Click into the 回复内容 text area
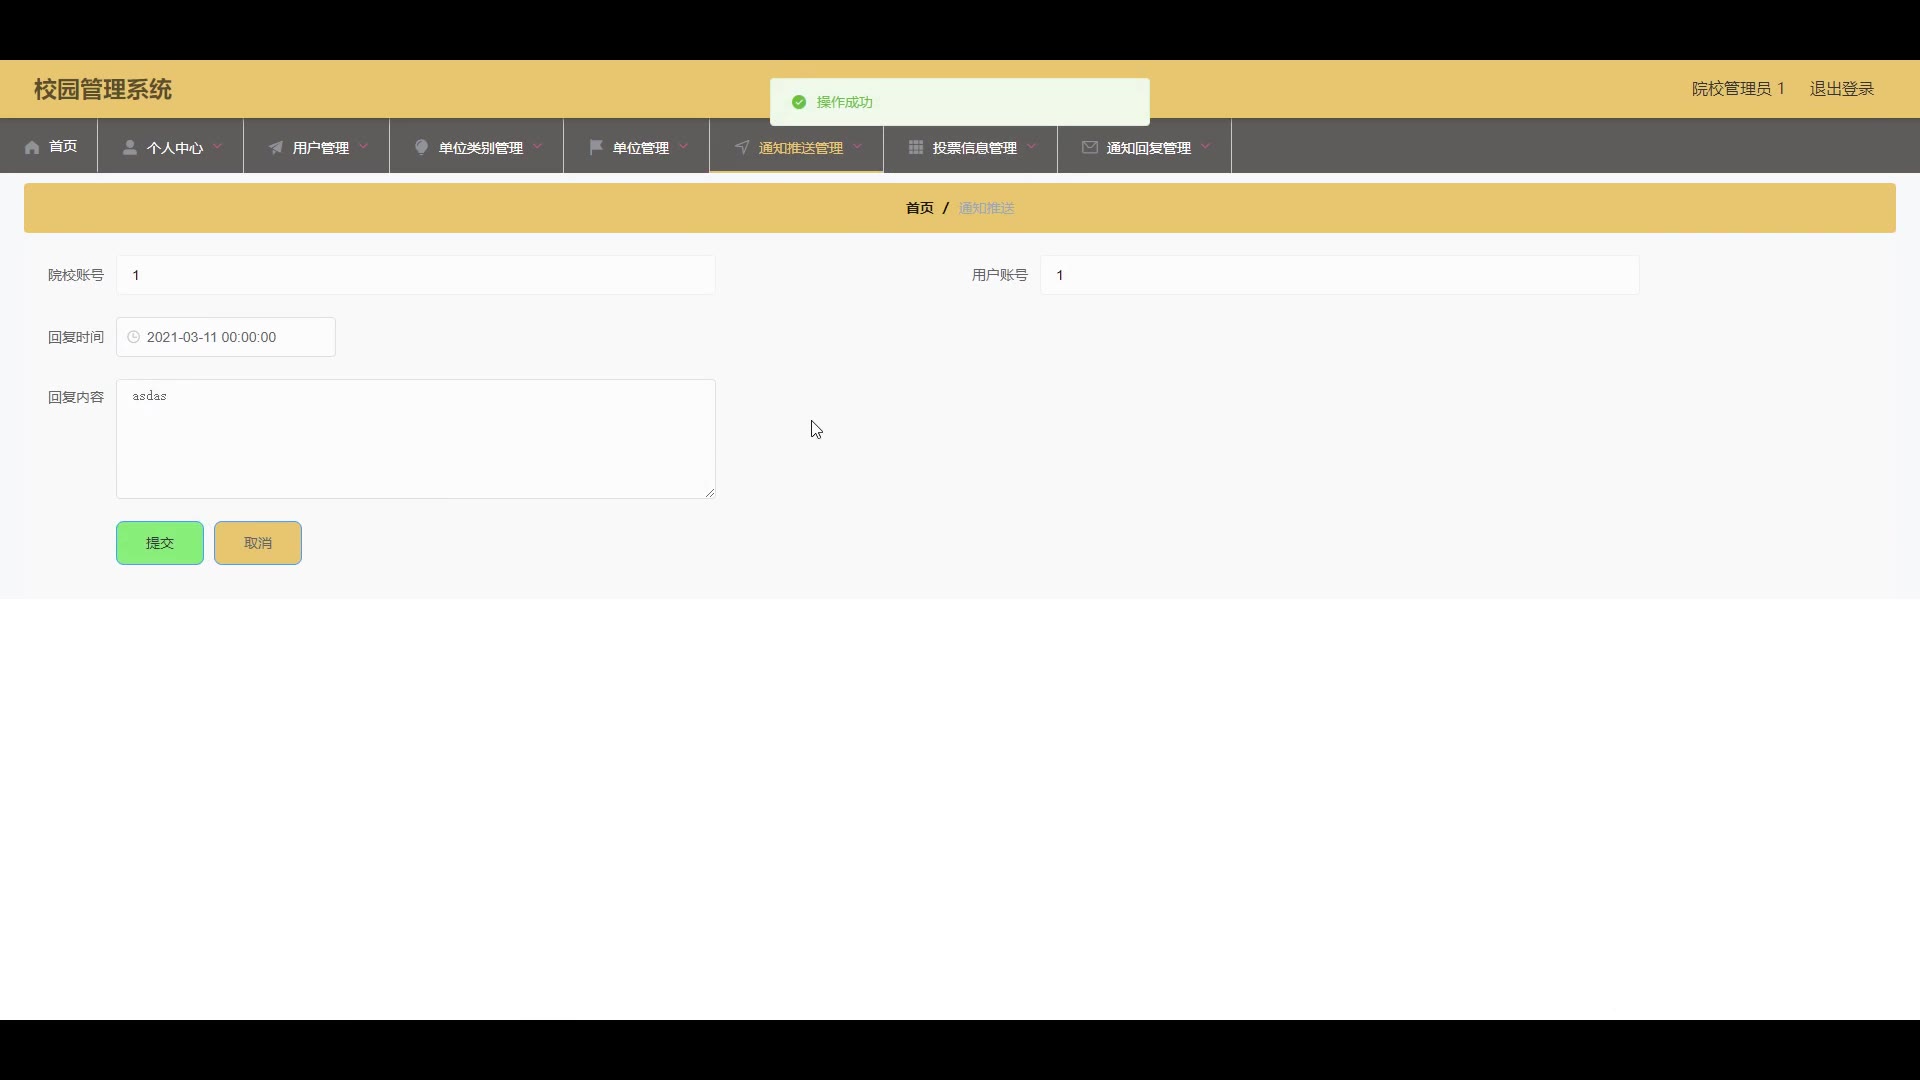 (415, 438)
